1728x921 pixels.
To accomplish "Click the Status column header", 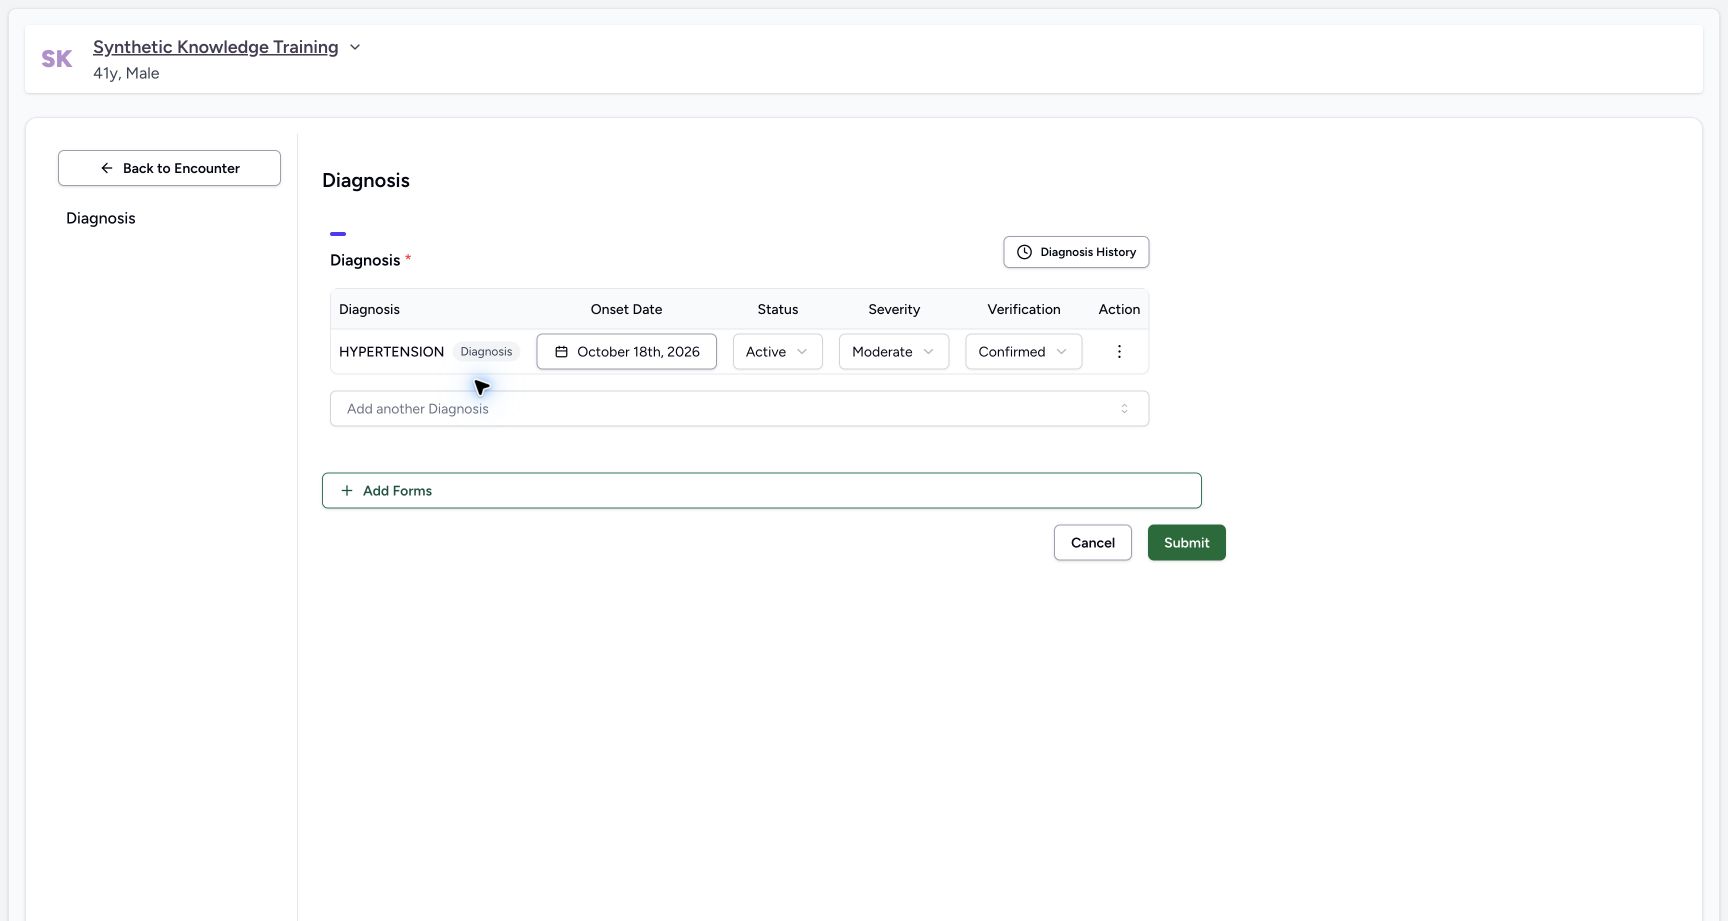I will 777,310.
